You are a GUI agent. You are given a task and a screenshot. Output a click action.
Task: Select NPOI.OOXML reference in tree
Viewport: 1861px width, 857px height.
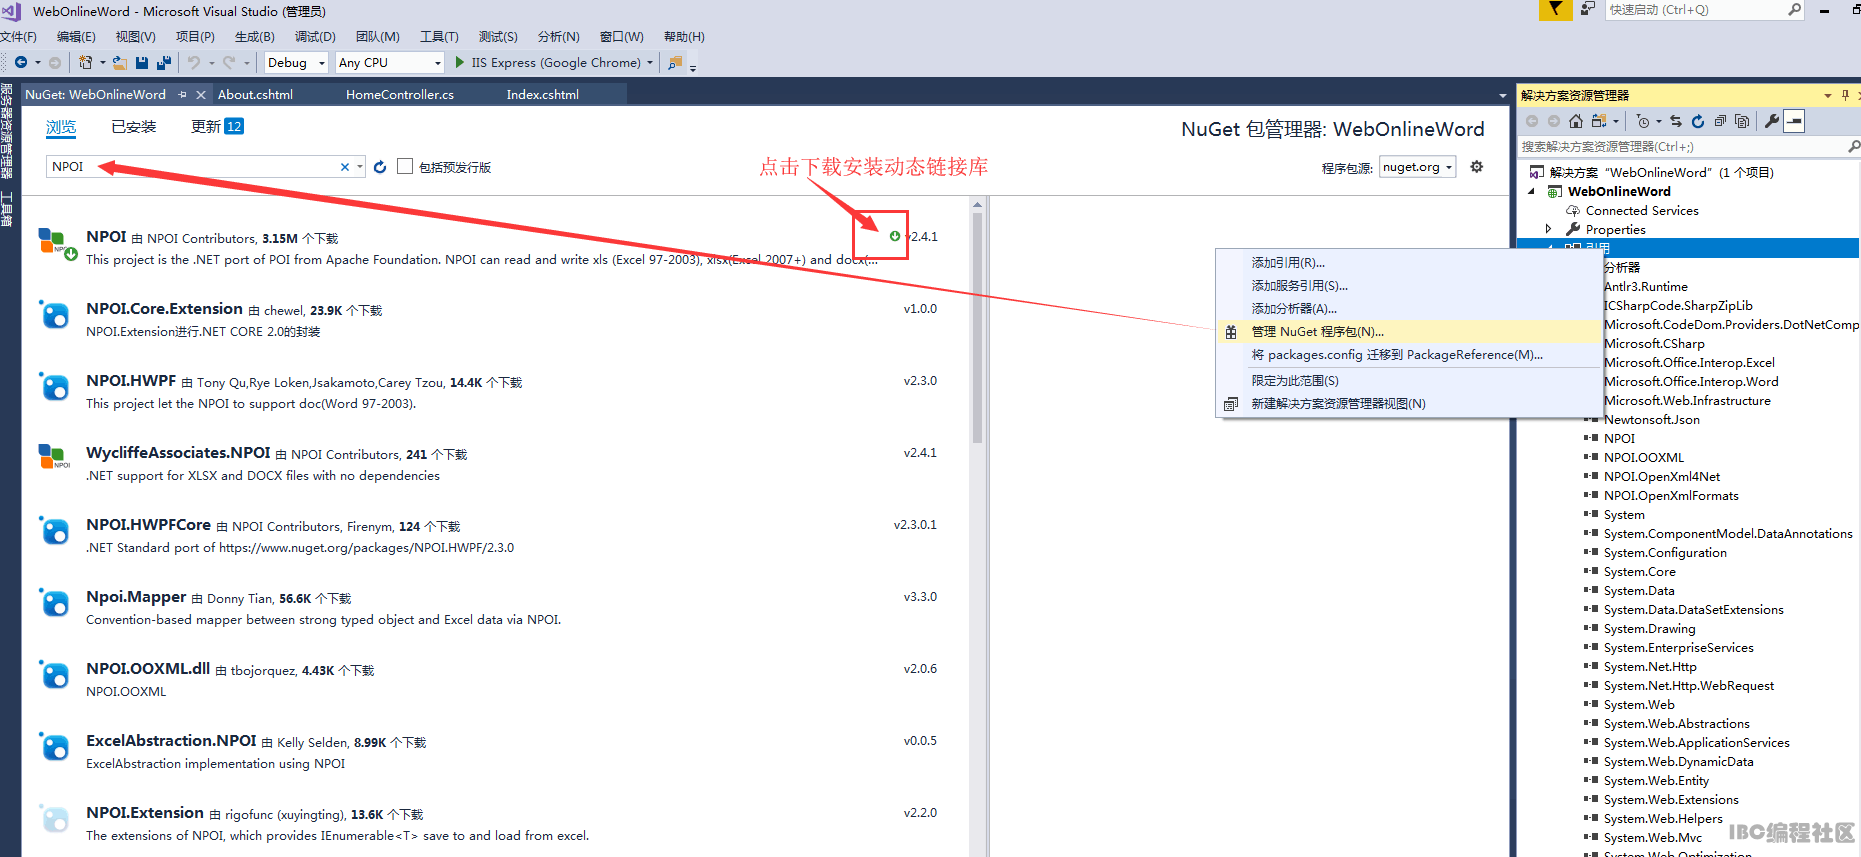coord(1643,458)
